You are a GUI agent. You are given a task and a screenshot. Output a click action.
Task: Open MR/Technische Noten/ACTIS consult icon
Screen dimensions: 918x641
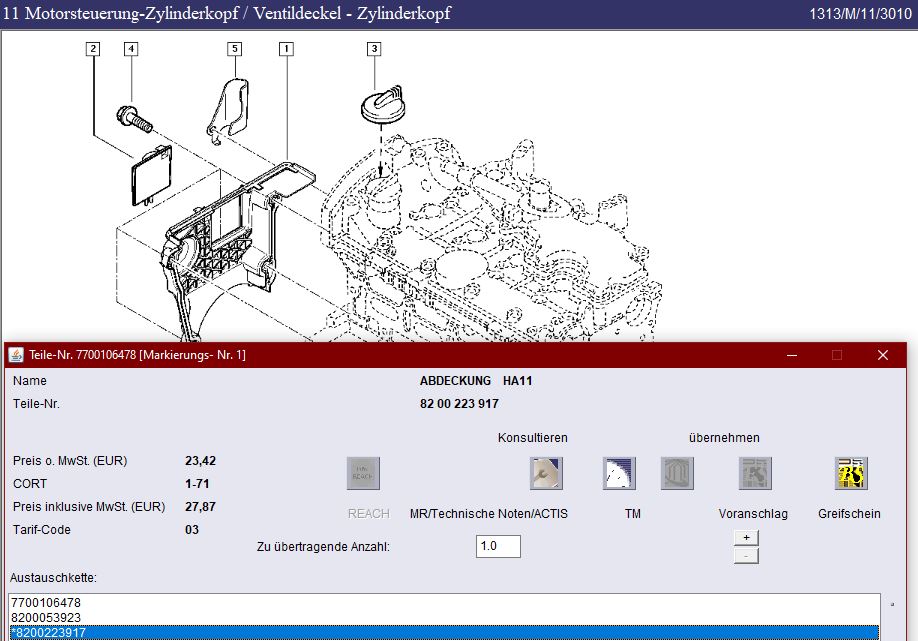point(546,473)
